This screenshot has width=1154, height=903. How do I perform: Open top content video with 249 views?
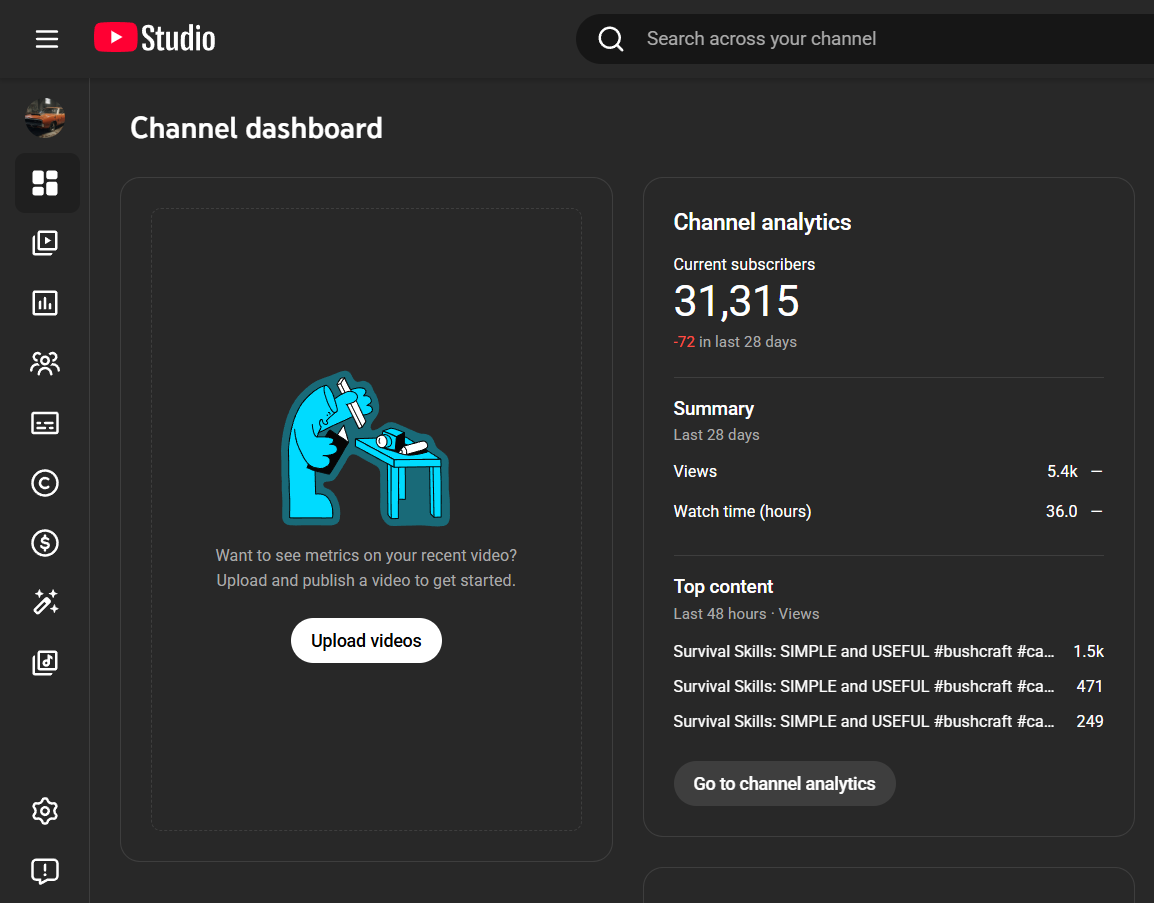click(x=863, y=721)
